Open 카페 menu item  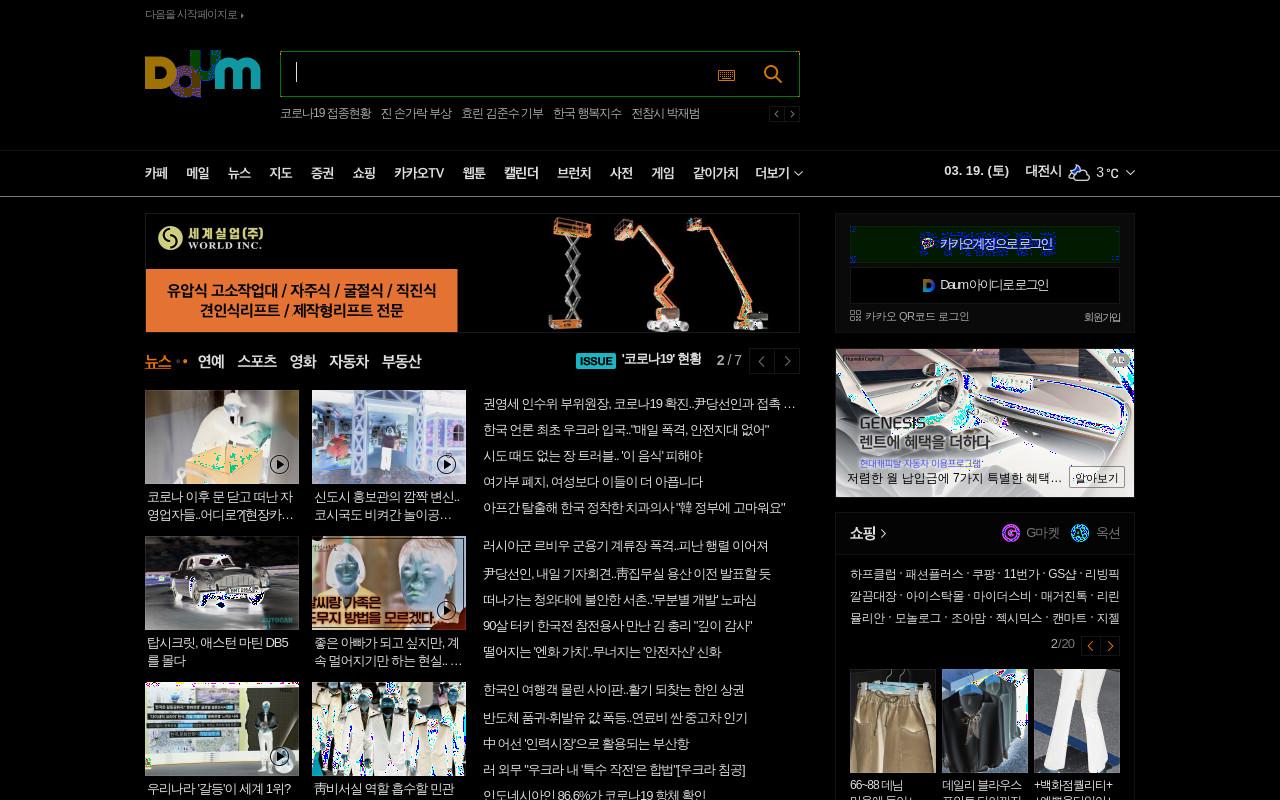(x=156, y=173)
